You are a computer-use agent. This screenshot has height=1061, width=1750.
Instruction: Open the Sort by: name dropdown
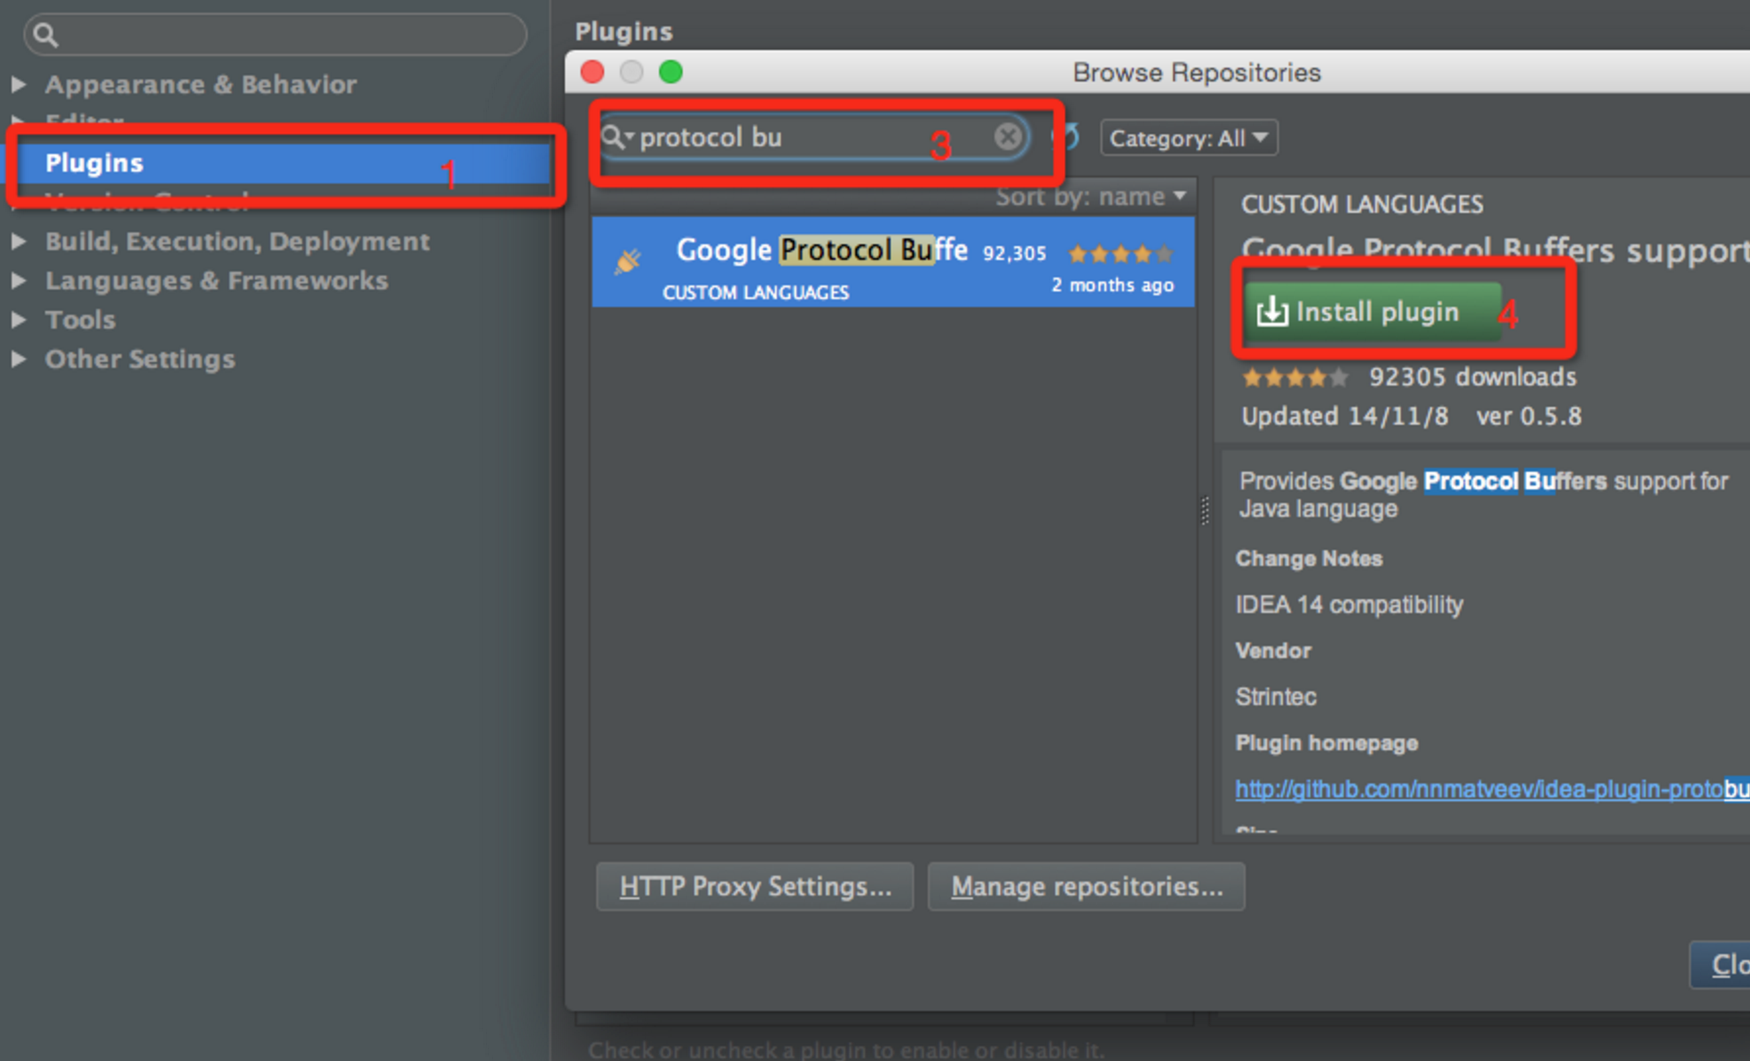[x=1091, y=196]
